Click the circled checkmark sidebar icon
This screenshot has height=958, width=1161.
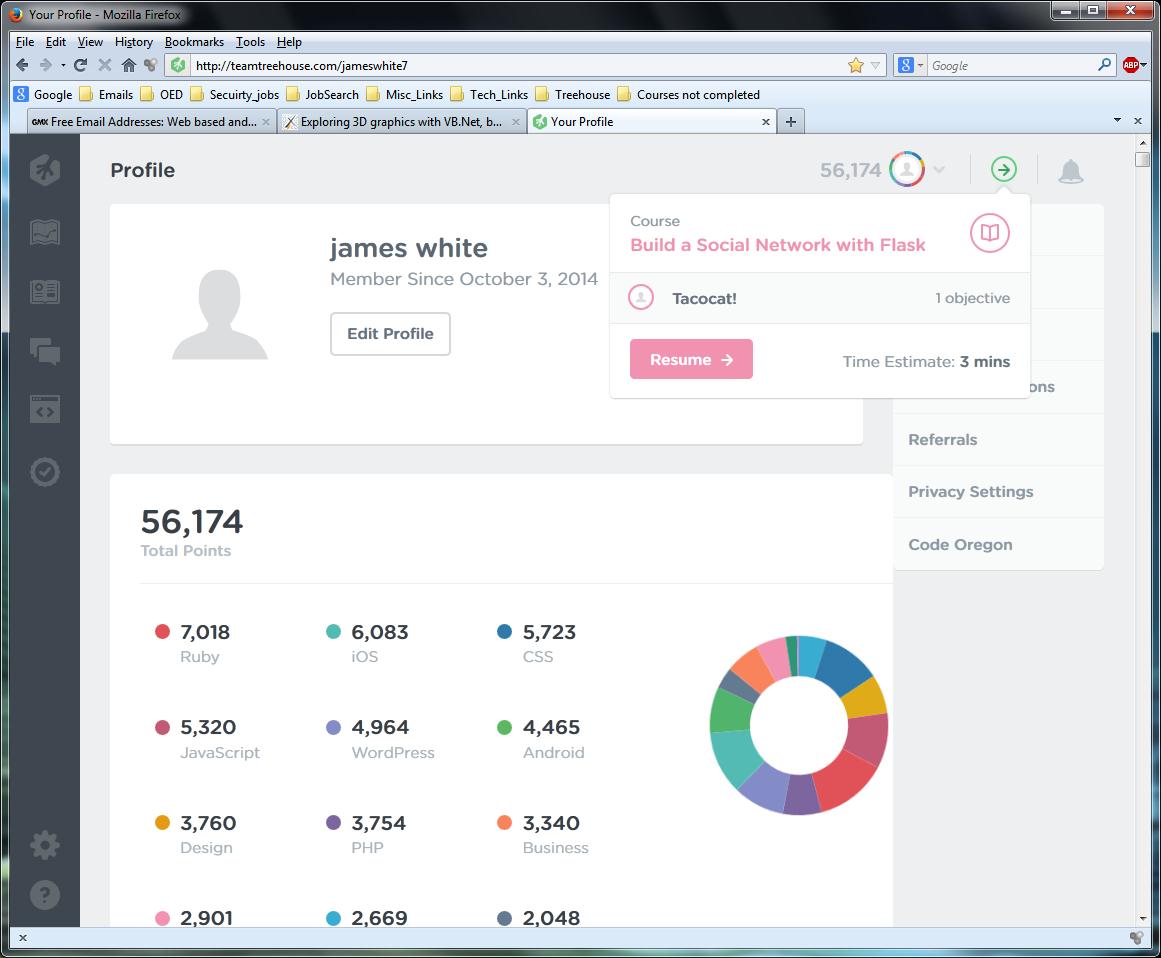tap(45, 472)
